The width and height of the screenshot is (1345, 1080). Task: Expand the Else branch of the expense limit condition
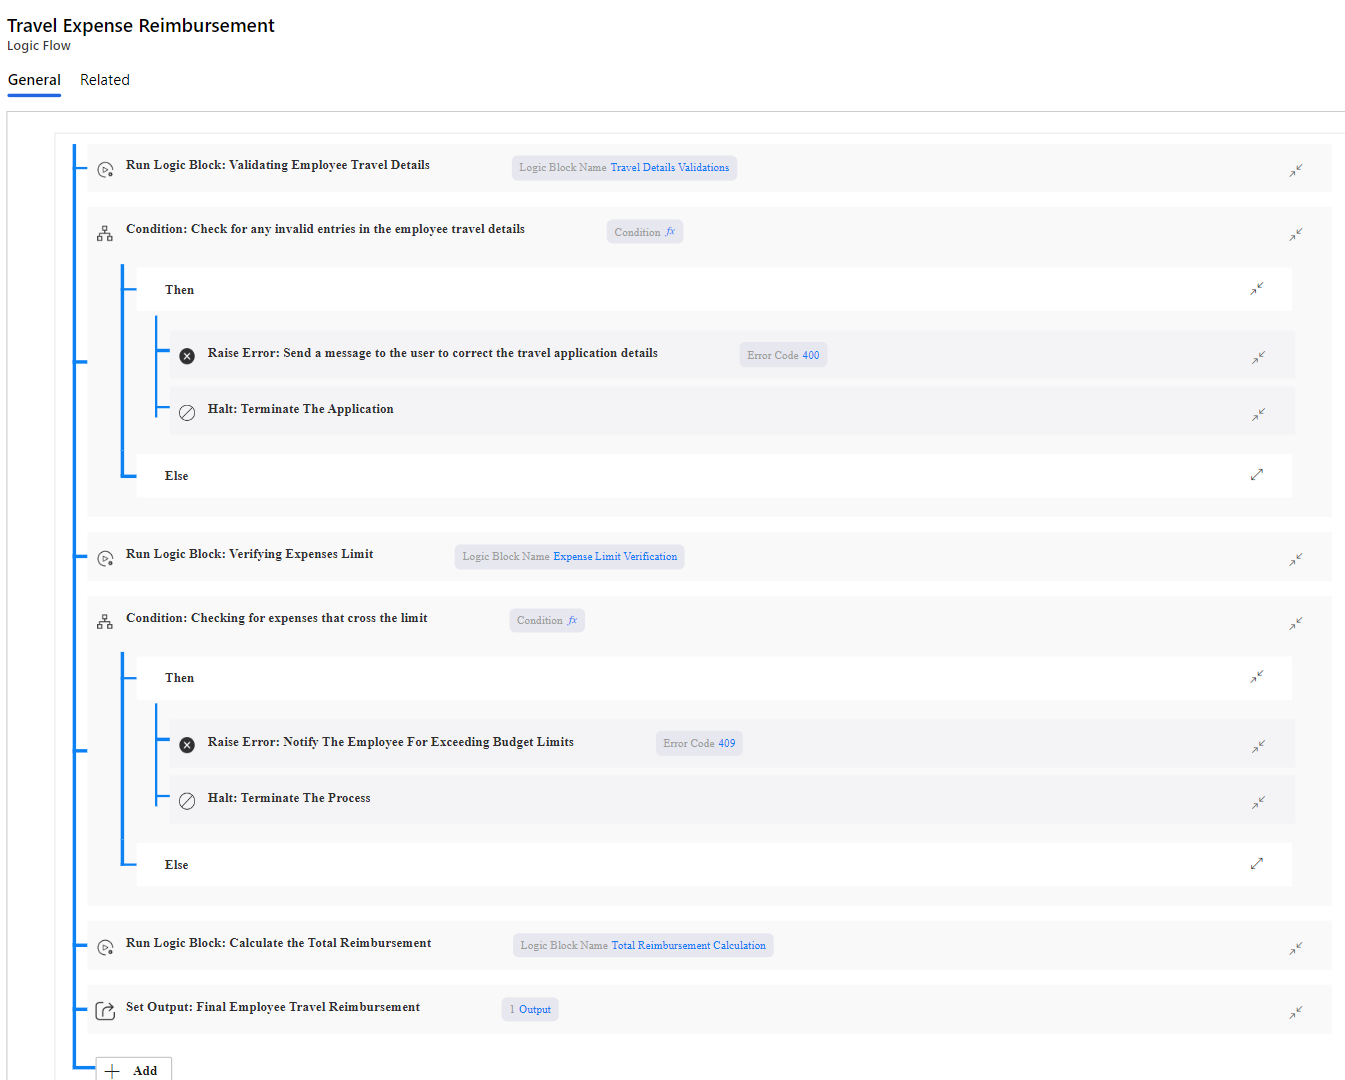pyautogui.click(x=1257, y=863)
